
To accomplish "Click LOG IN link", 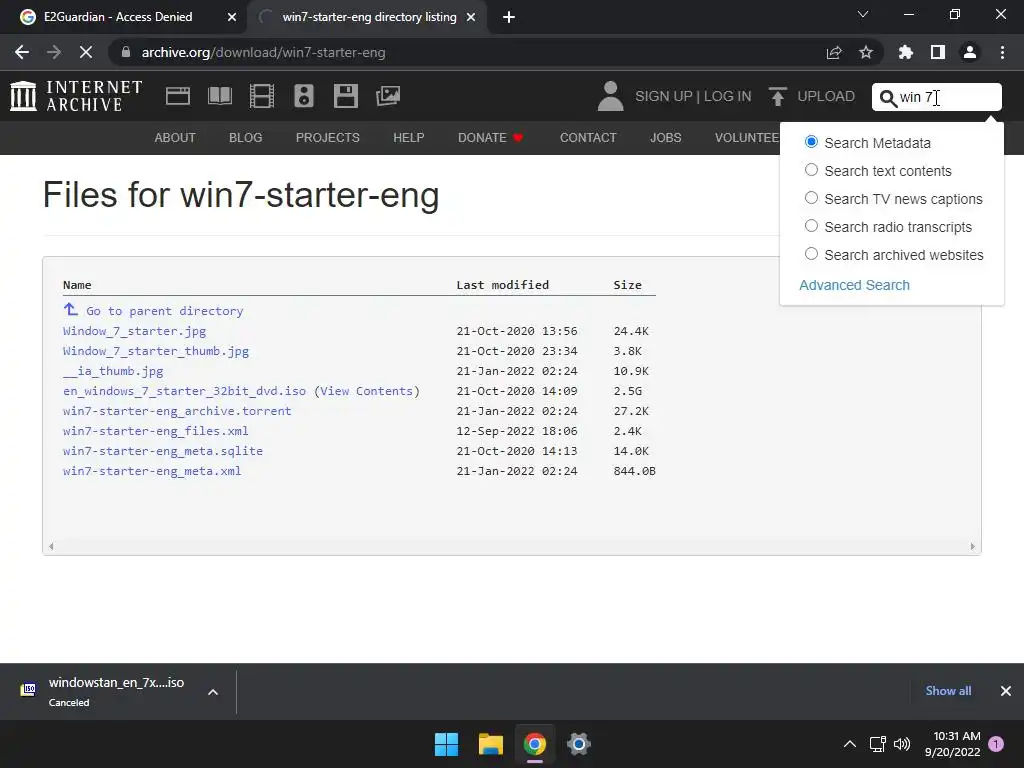I will [x=728, y=96].
